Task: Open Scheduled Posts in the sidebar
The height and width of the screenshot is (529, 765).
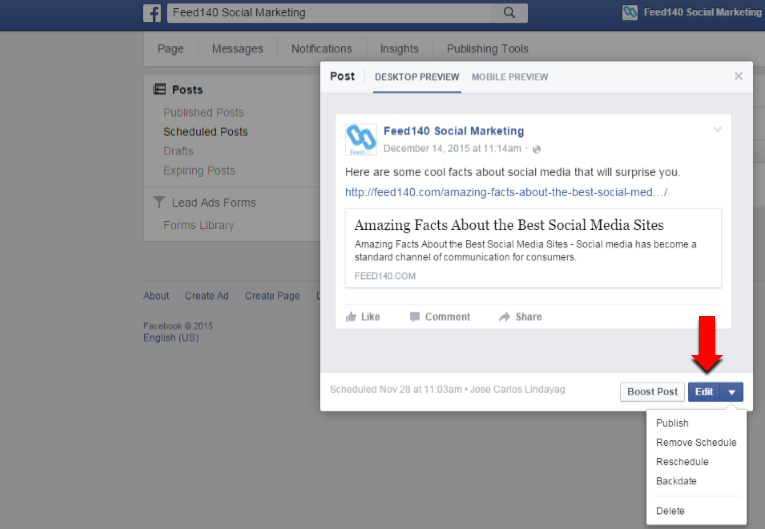Action: pyautogui.click(x=205, y=132)
